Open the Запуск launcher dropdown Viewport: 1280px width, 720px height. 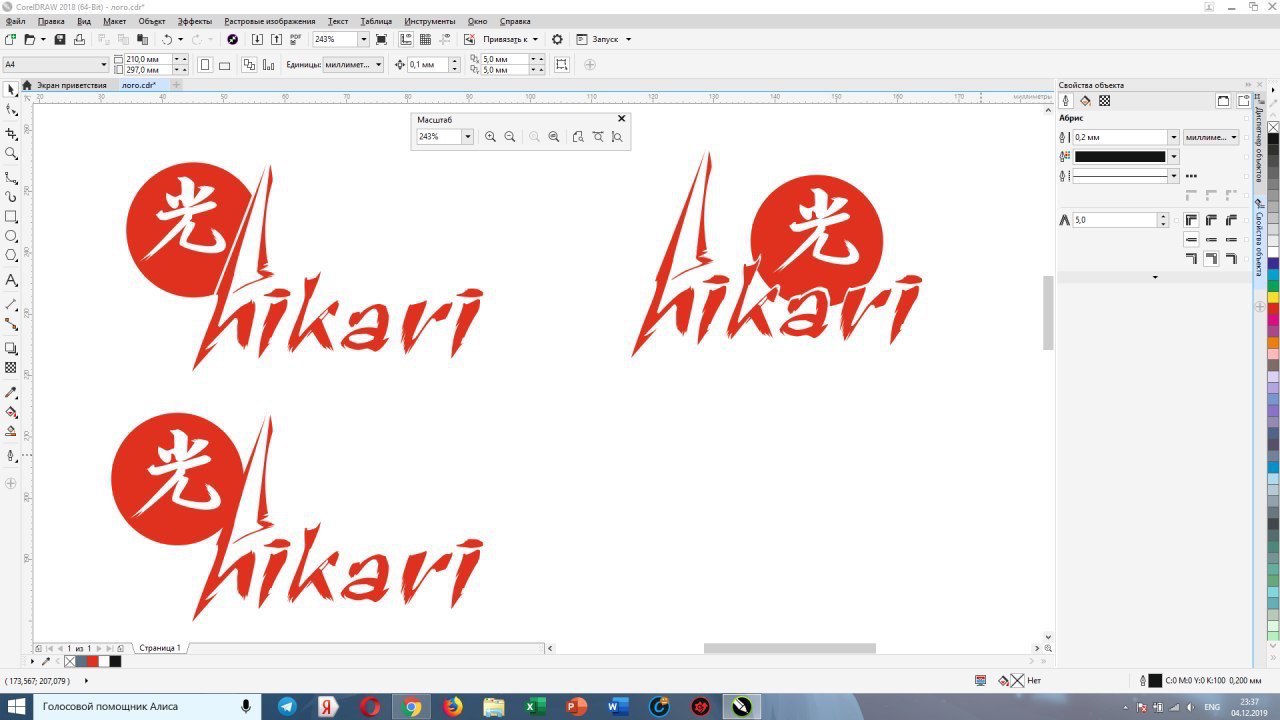coord(628,39)
